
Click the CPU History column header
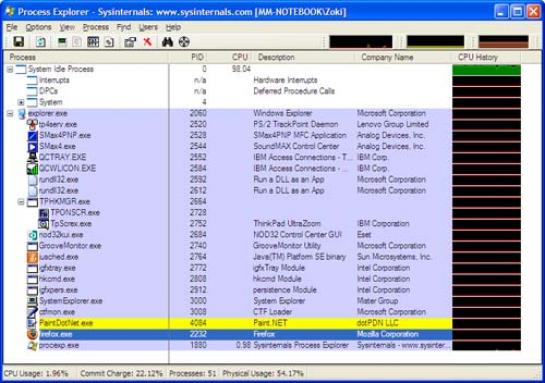coord(486,57)
